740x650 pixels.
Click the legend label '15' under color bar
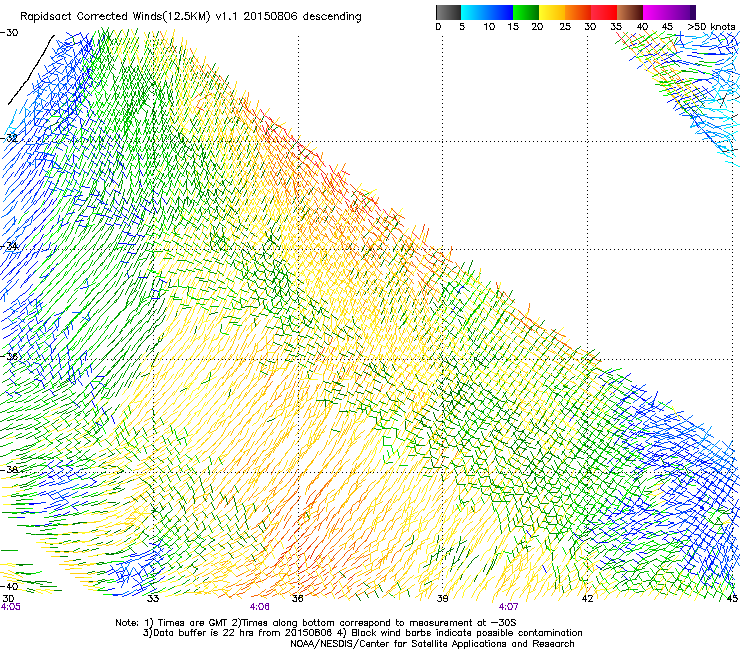tap(513, 27)
